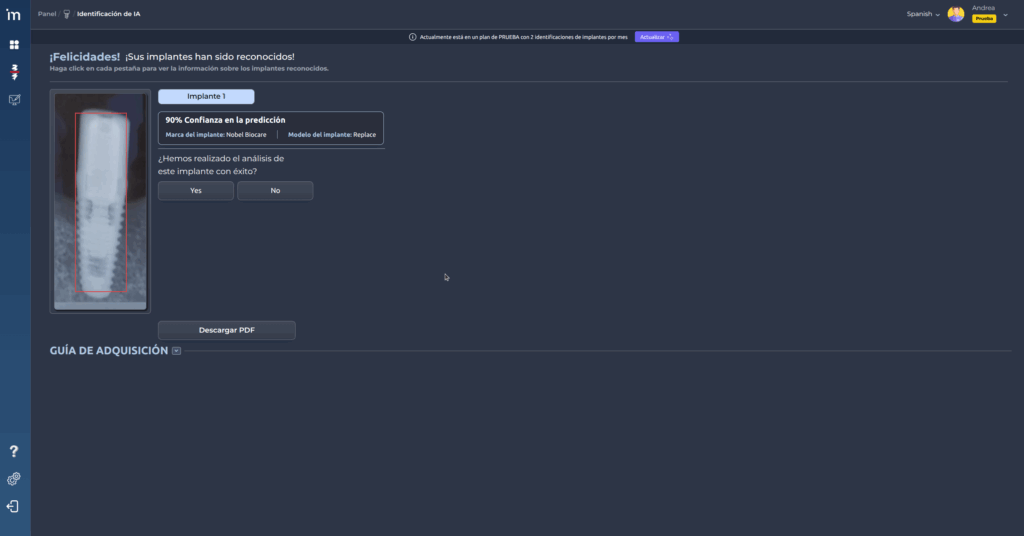Screen dimensions: 1024x536
Task: Click the Actualizar upgrade button
Action: pyautogui.click(x=656, y=37)
